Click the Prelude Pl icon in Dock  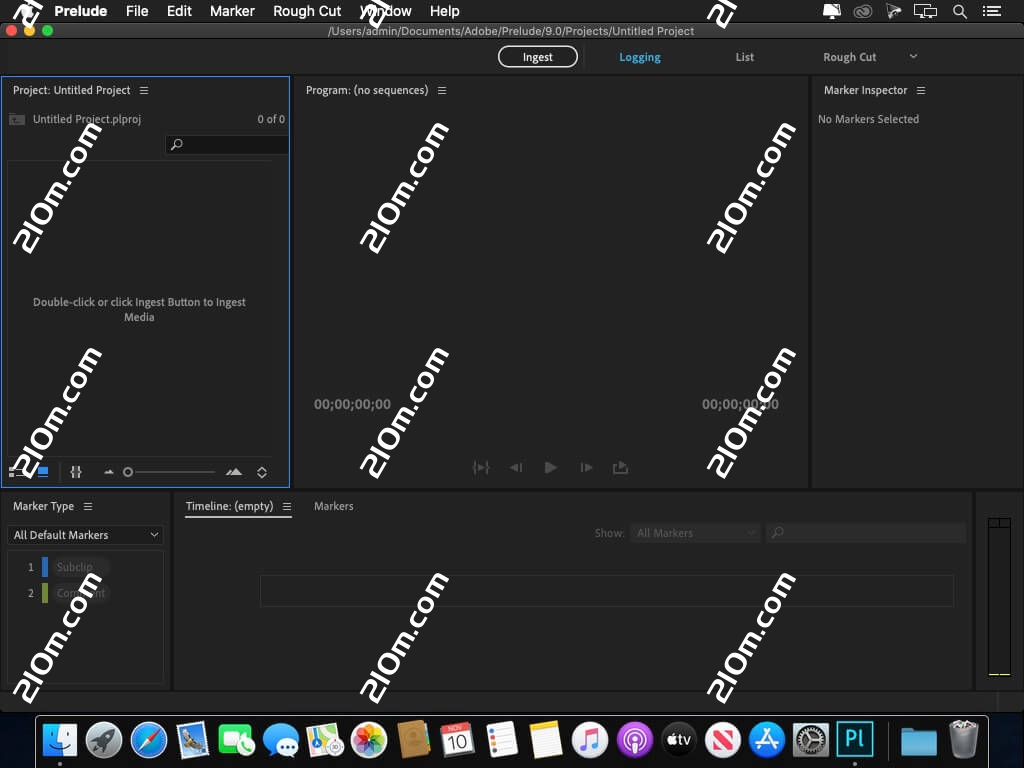pyautogui.click(x=855, y=738)
